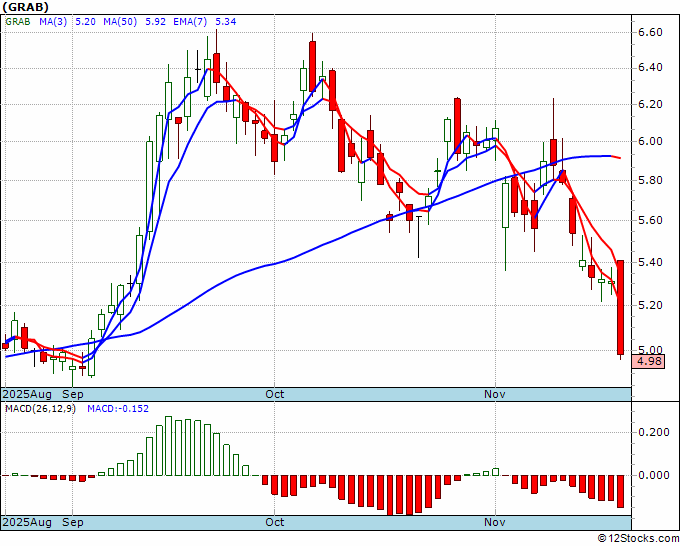
Task: Click the EMA(7) legend label
Action: click(x=190, y=21)
